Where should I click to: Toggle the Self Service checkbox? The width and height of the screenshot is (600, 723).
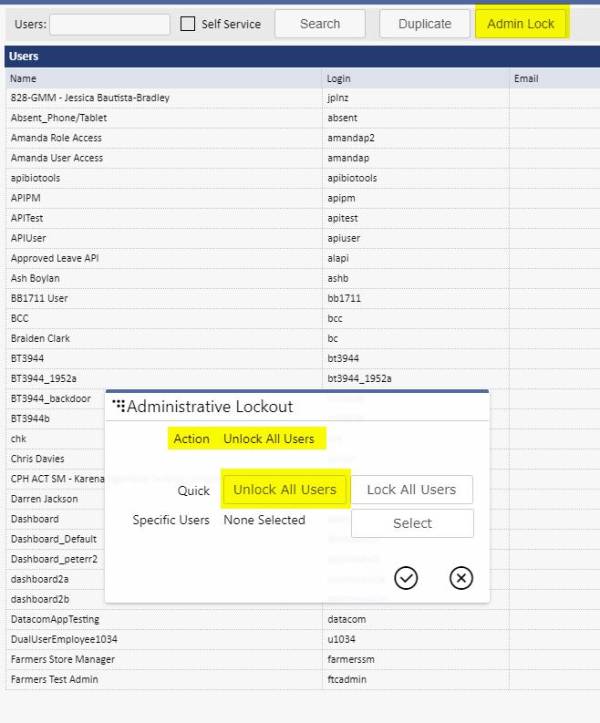tap(188, 24)
